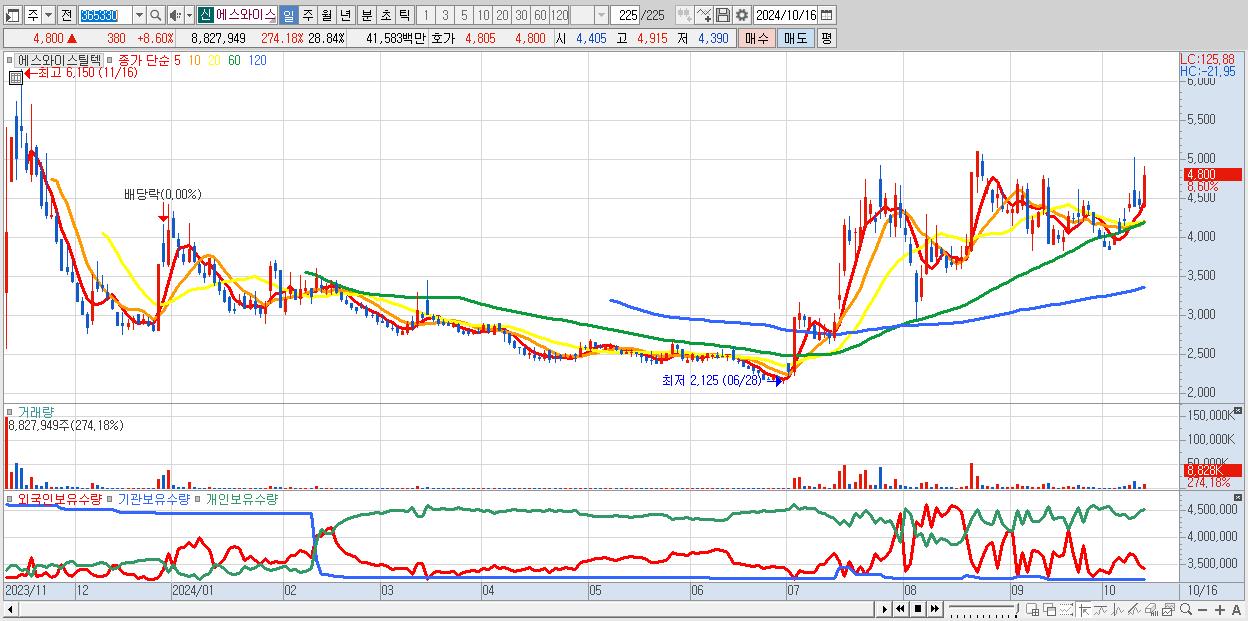Click the 5-day moving average legend
This screenshot has width=1248, height=621.
(177, 60)
